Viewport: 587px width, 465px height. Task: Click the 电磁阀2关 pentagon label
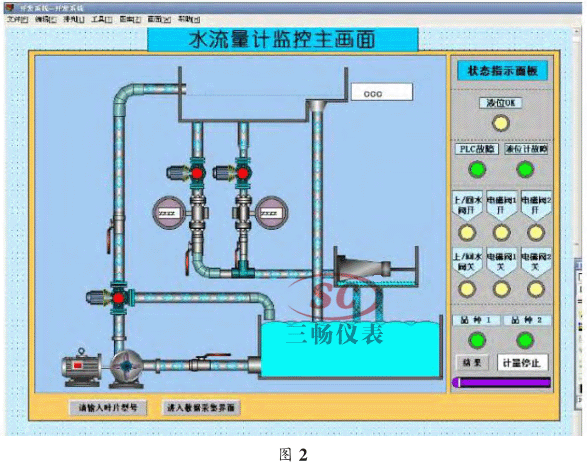[536, 262]
